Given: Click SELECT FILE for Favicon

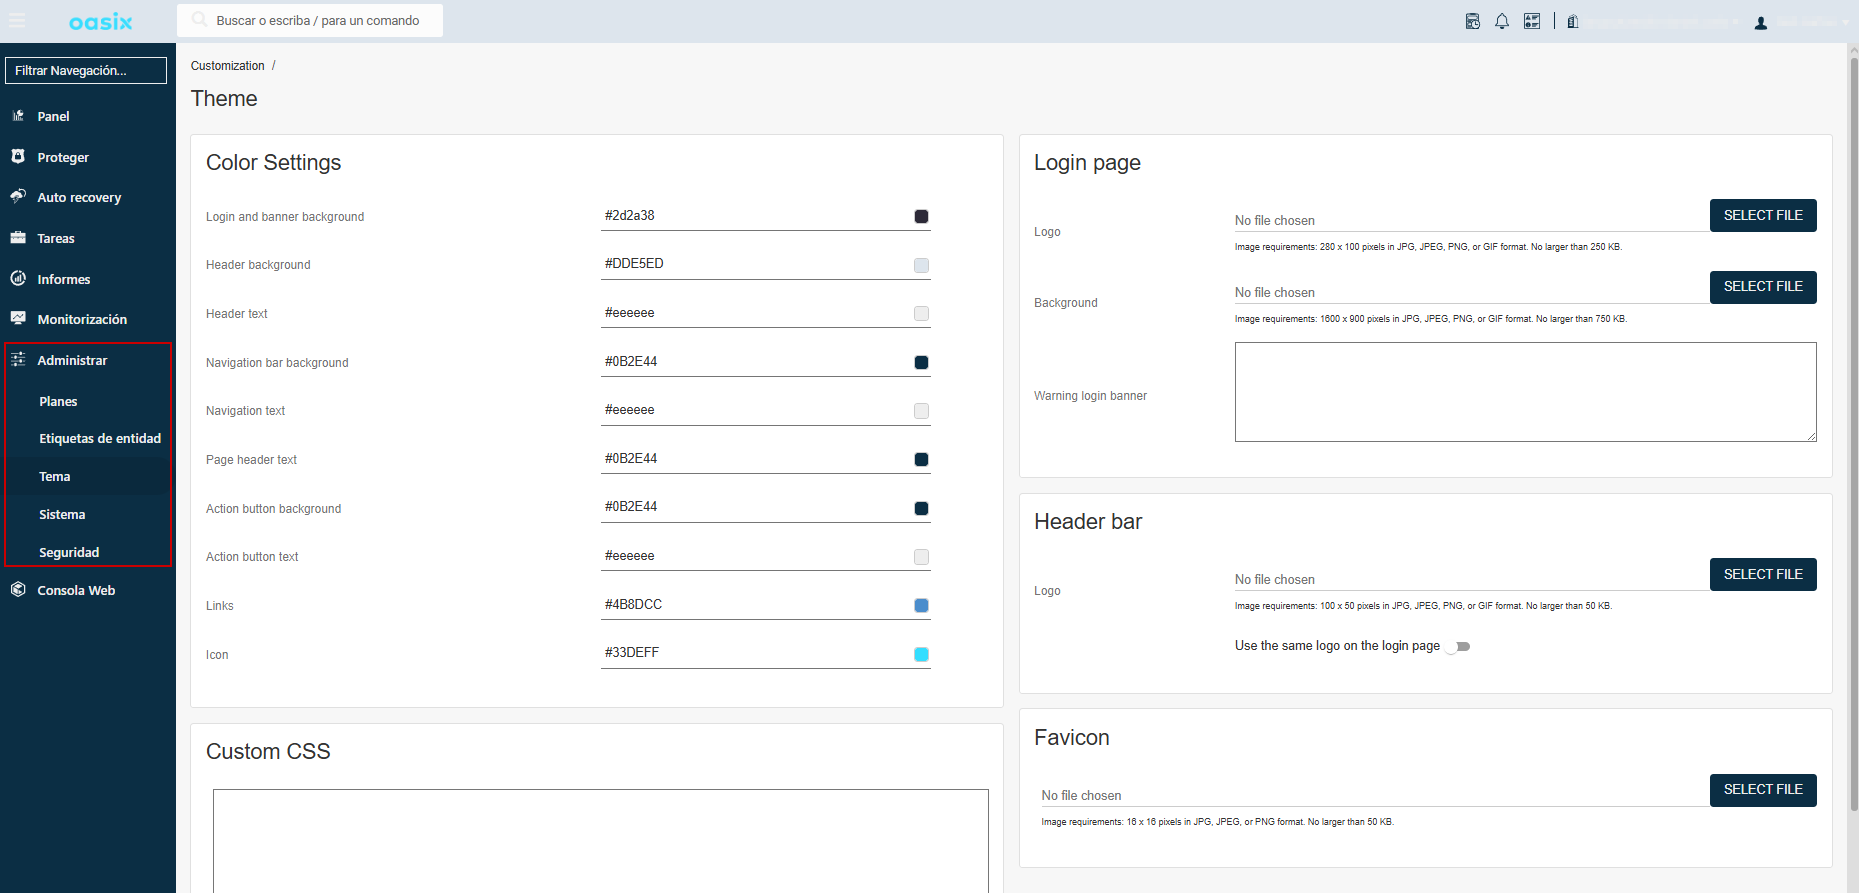Looking at the screenshot, I should [1762, 790].
